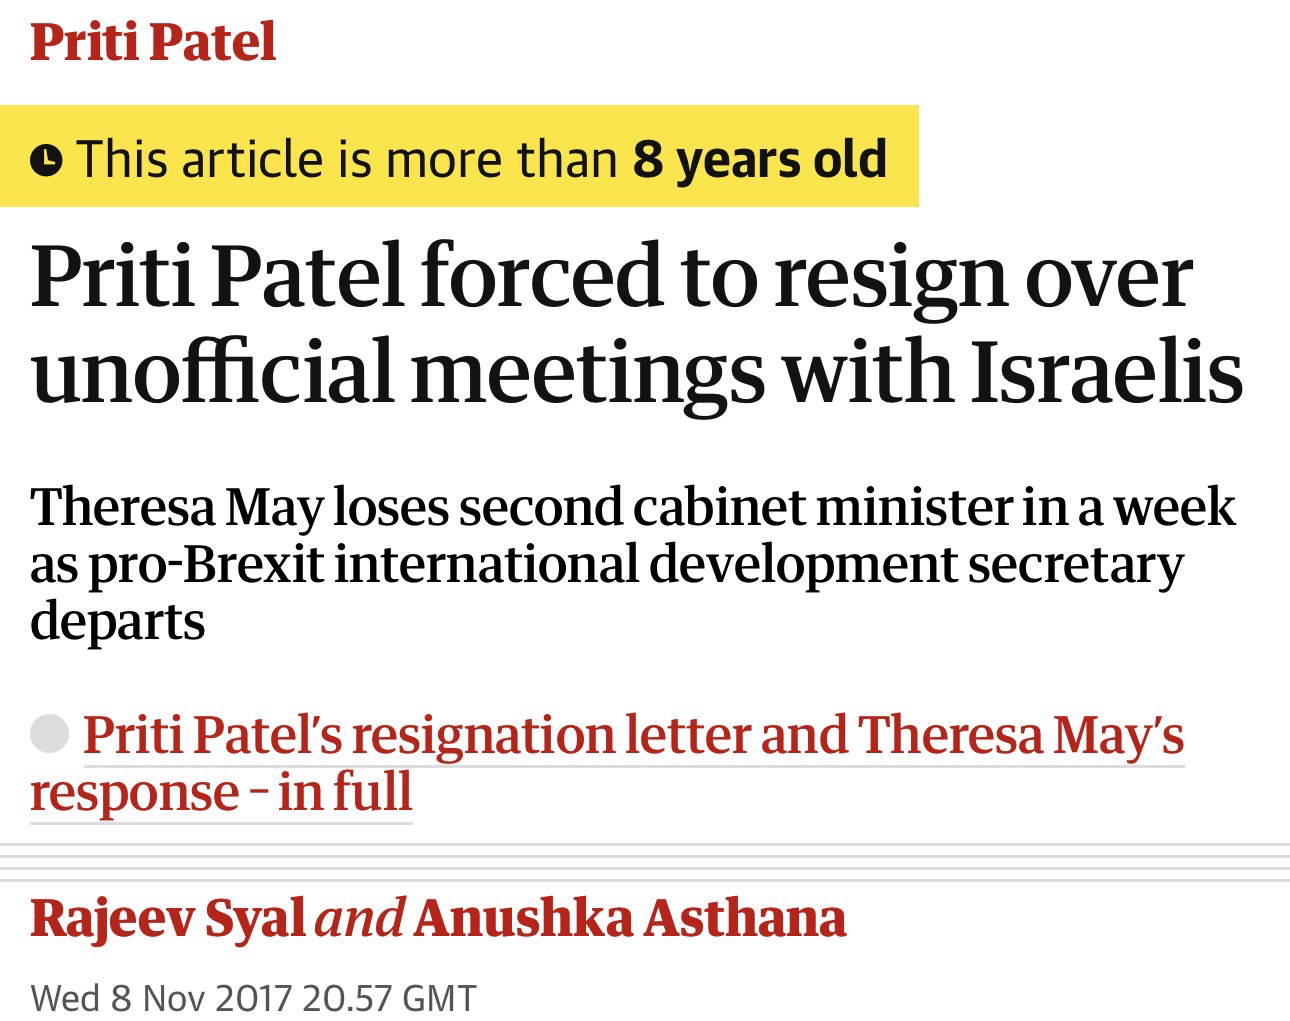
Task: Click 'unofficial meetings with Israelis' headline line
Action: (636, 370)
